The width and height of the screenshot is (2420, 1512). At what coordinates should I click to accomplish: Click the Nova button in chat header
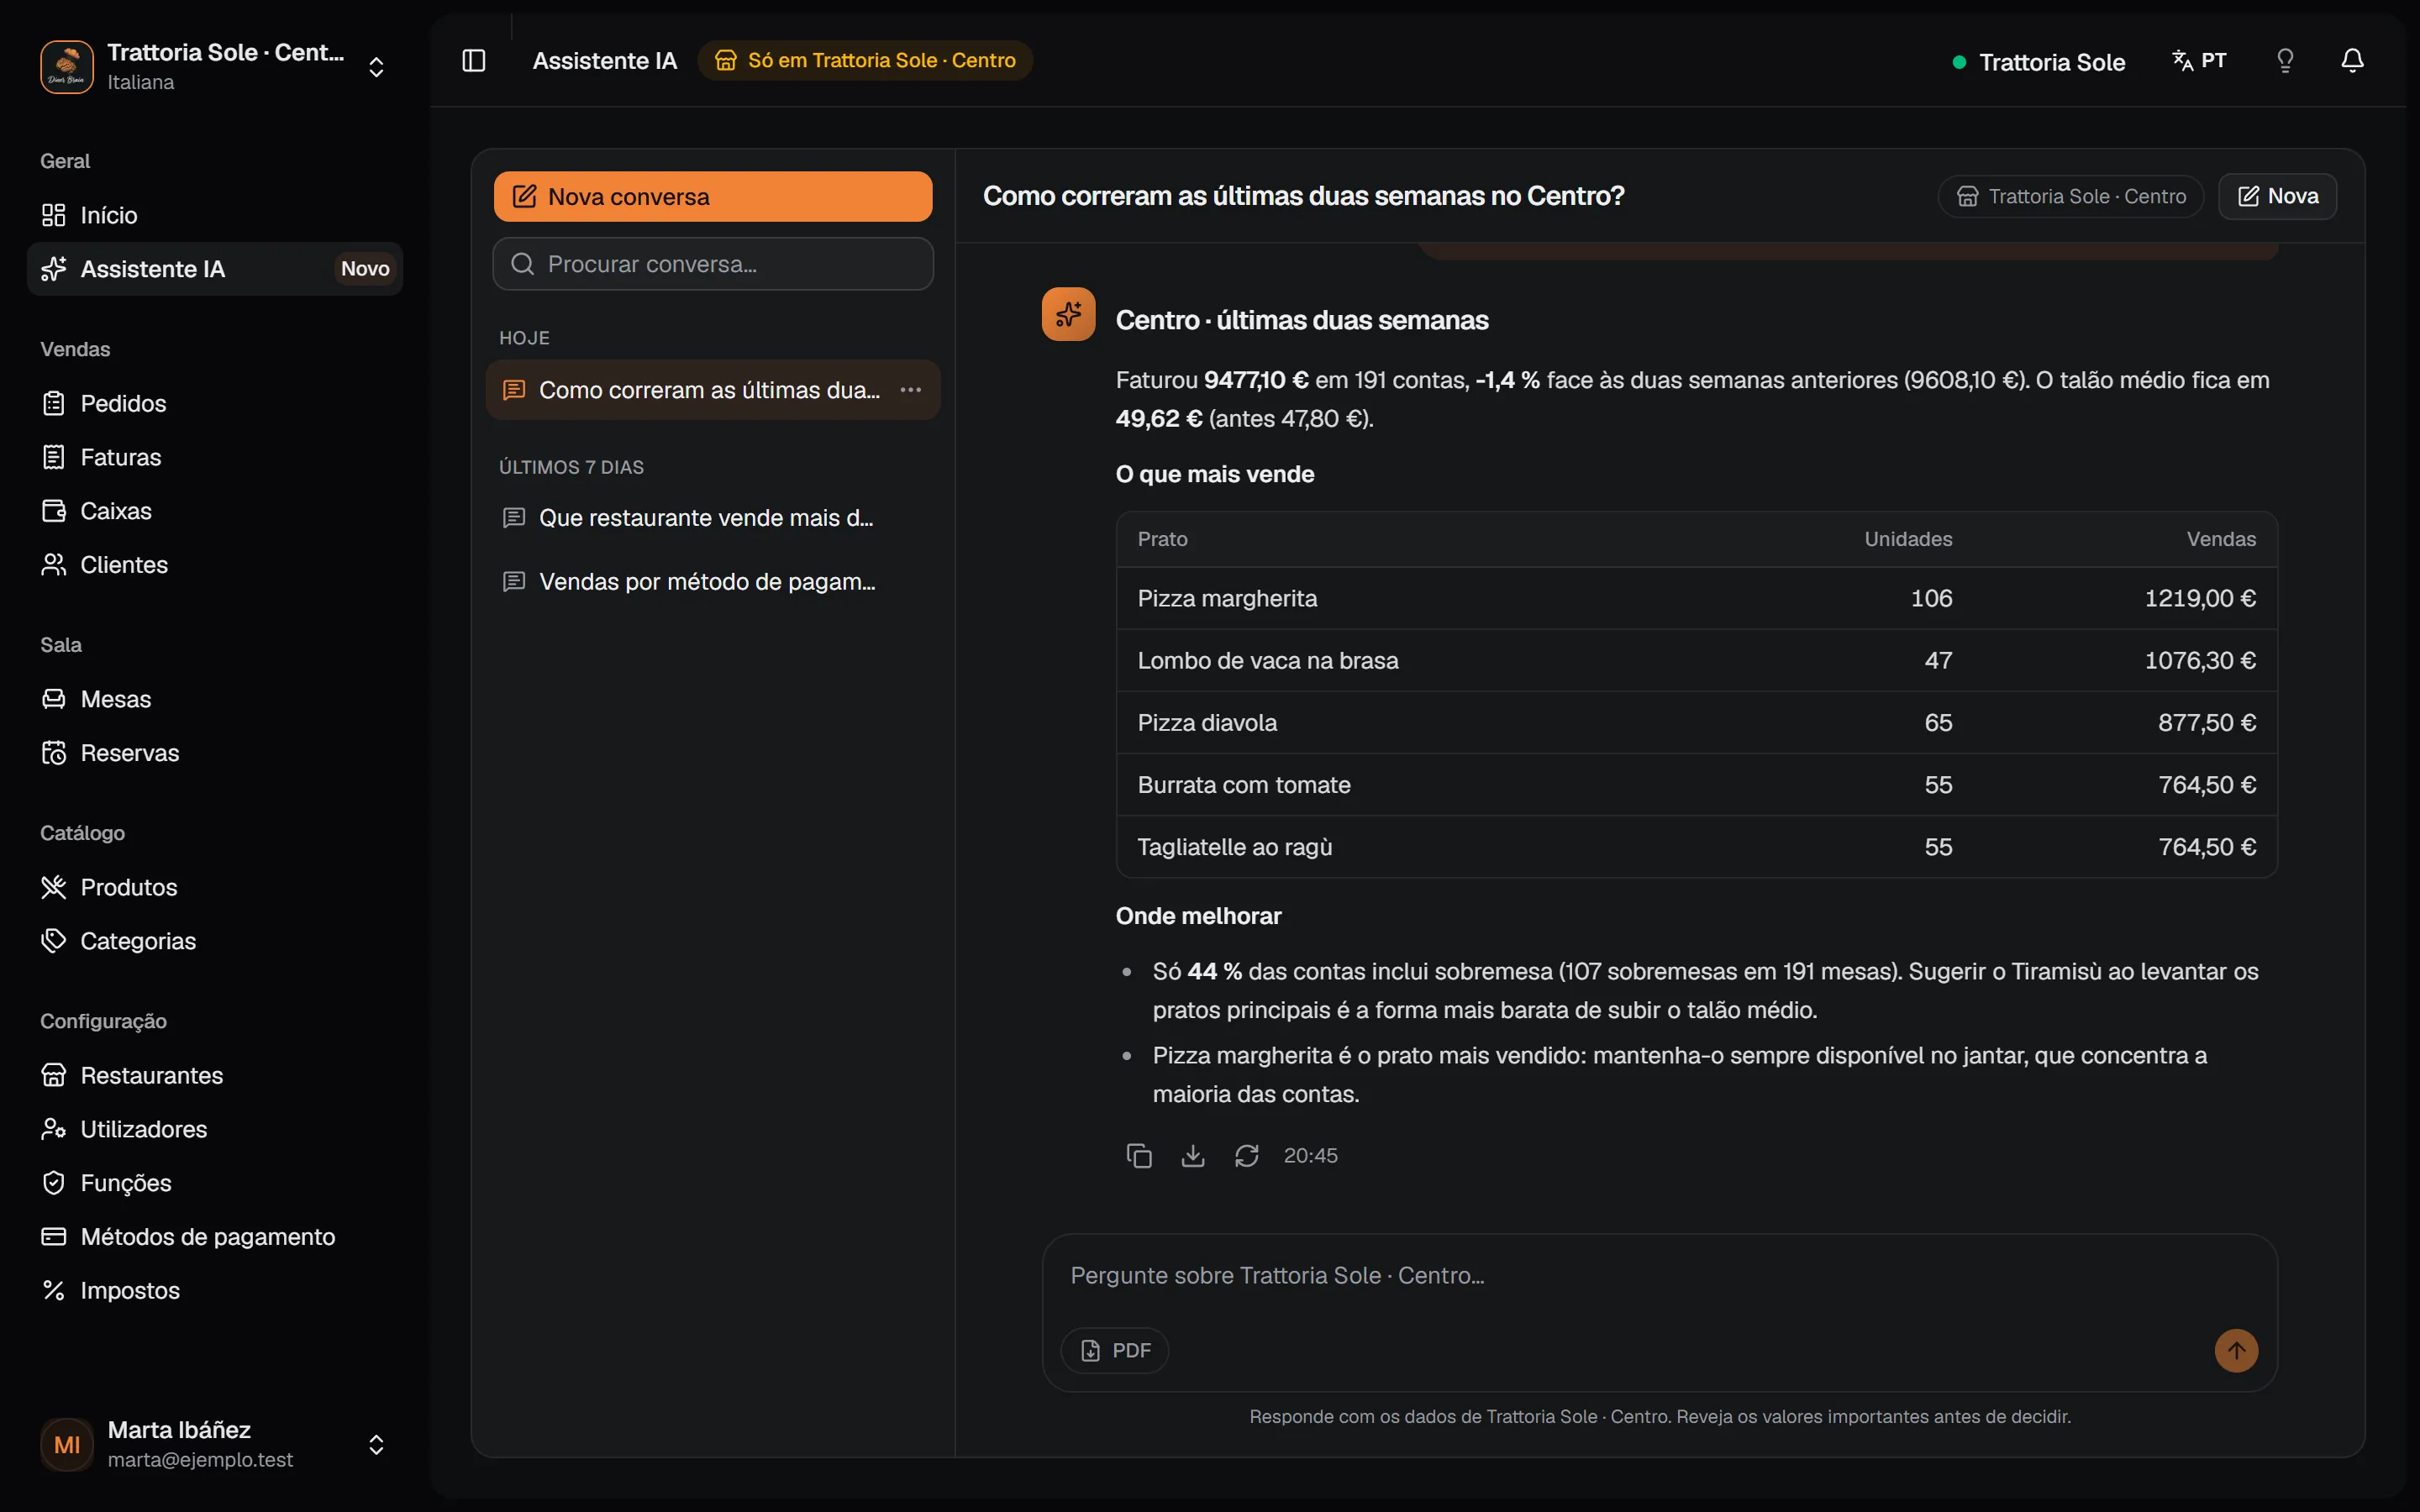click(2277, 196)
